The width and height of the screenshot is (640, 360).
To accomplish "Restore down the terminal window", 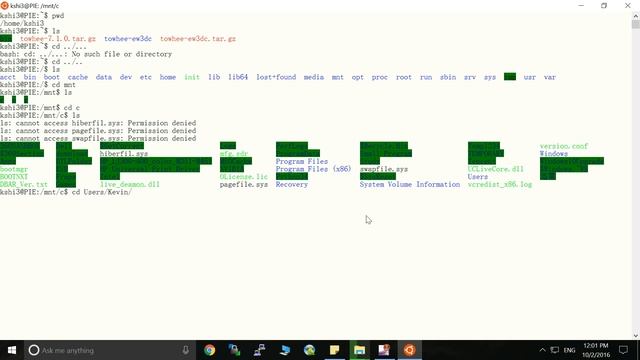I will [604, 6].
